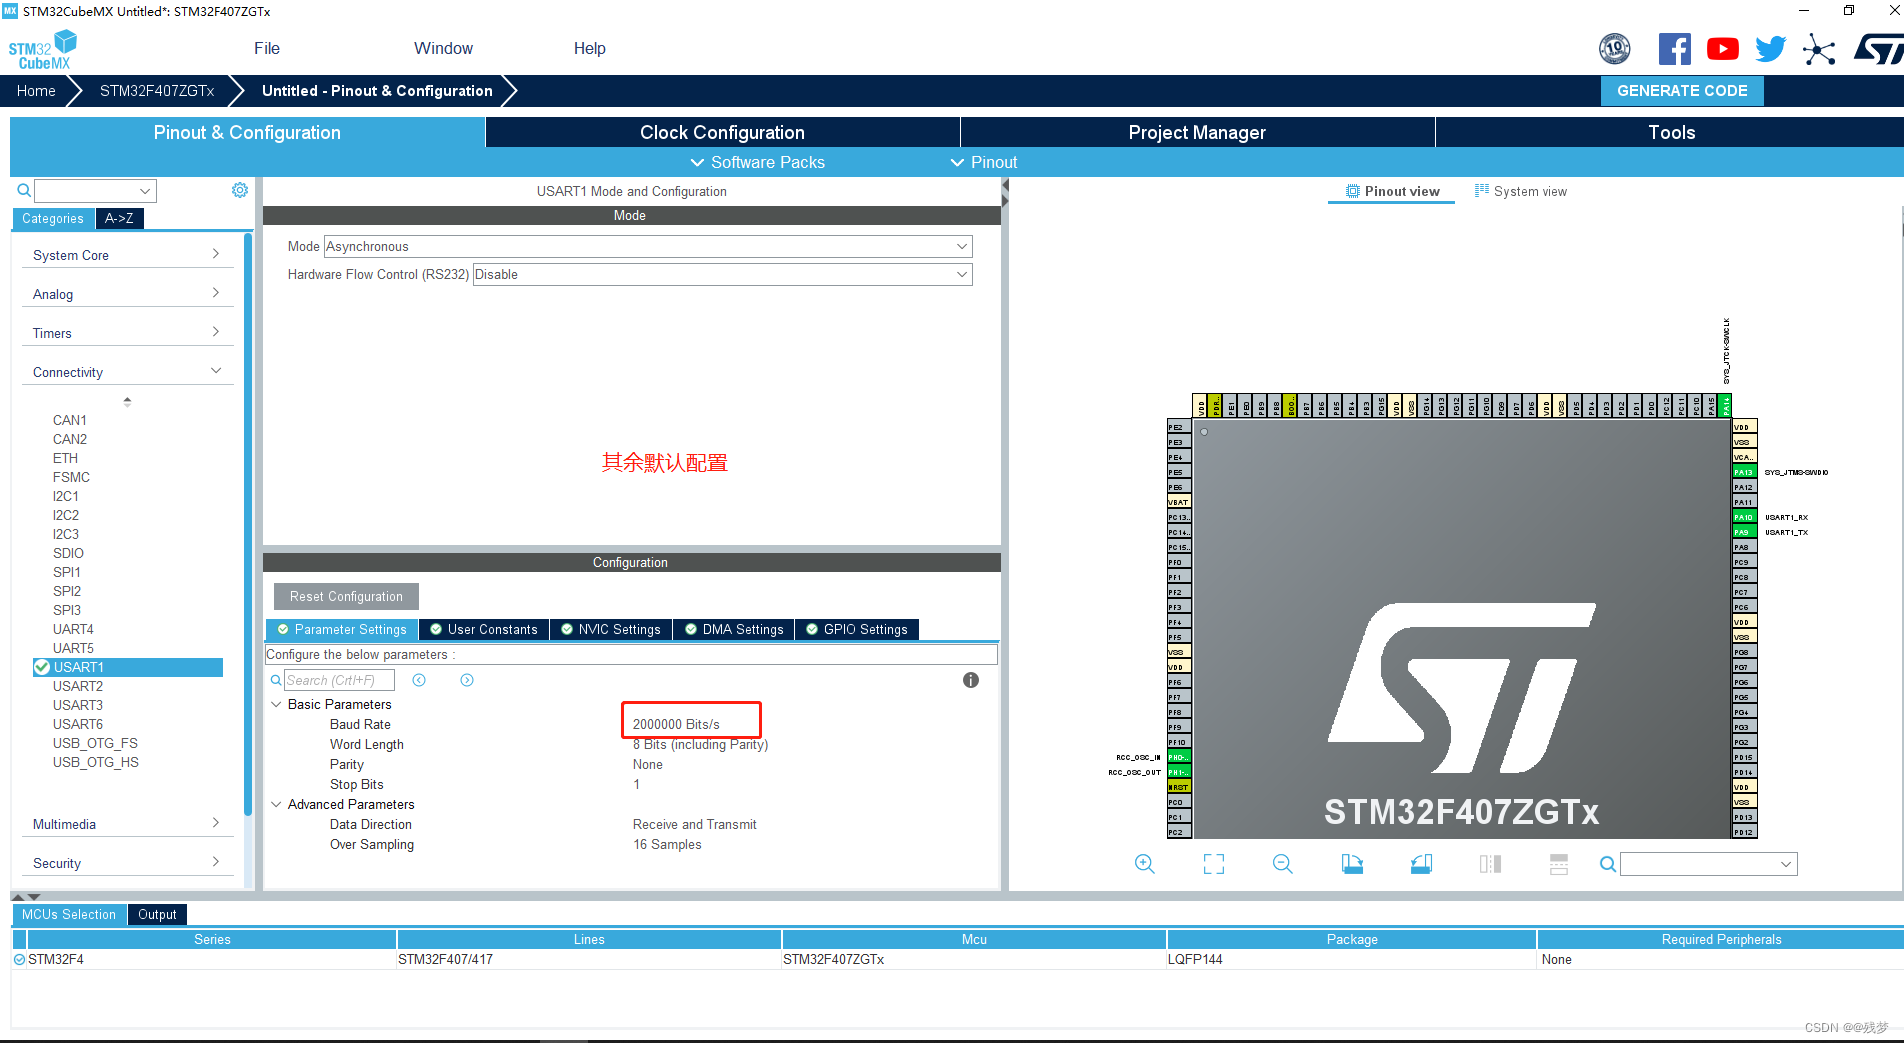The height and width of the screenshot is (1043, 1904).
Task: Click the ST logo at top right
Action: (1878, 48)
